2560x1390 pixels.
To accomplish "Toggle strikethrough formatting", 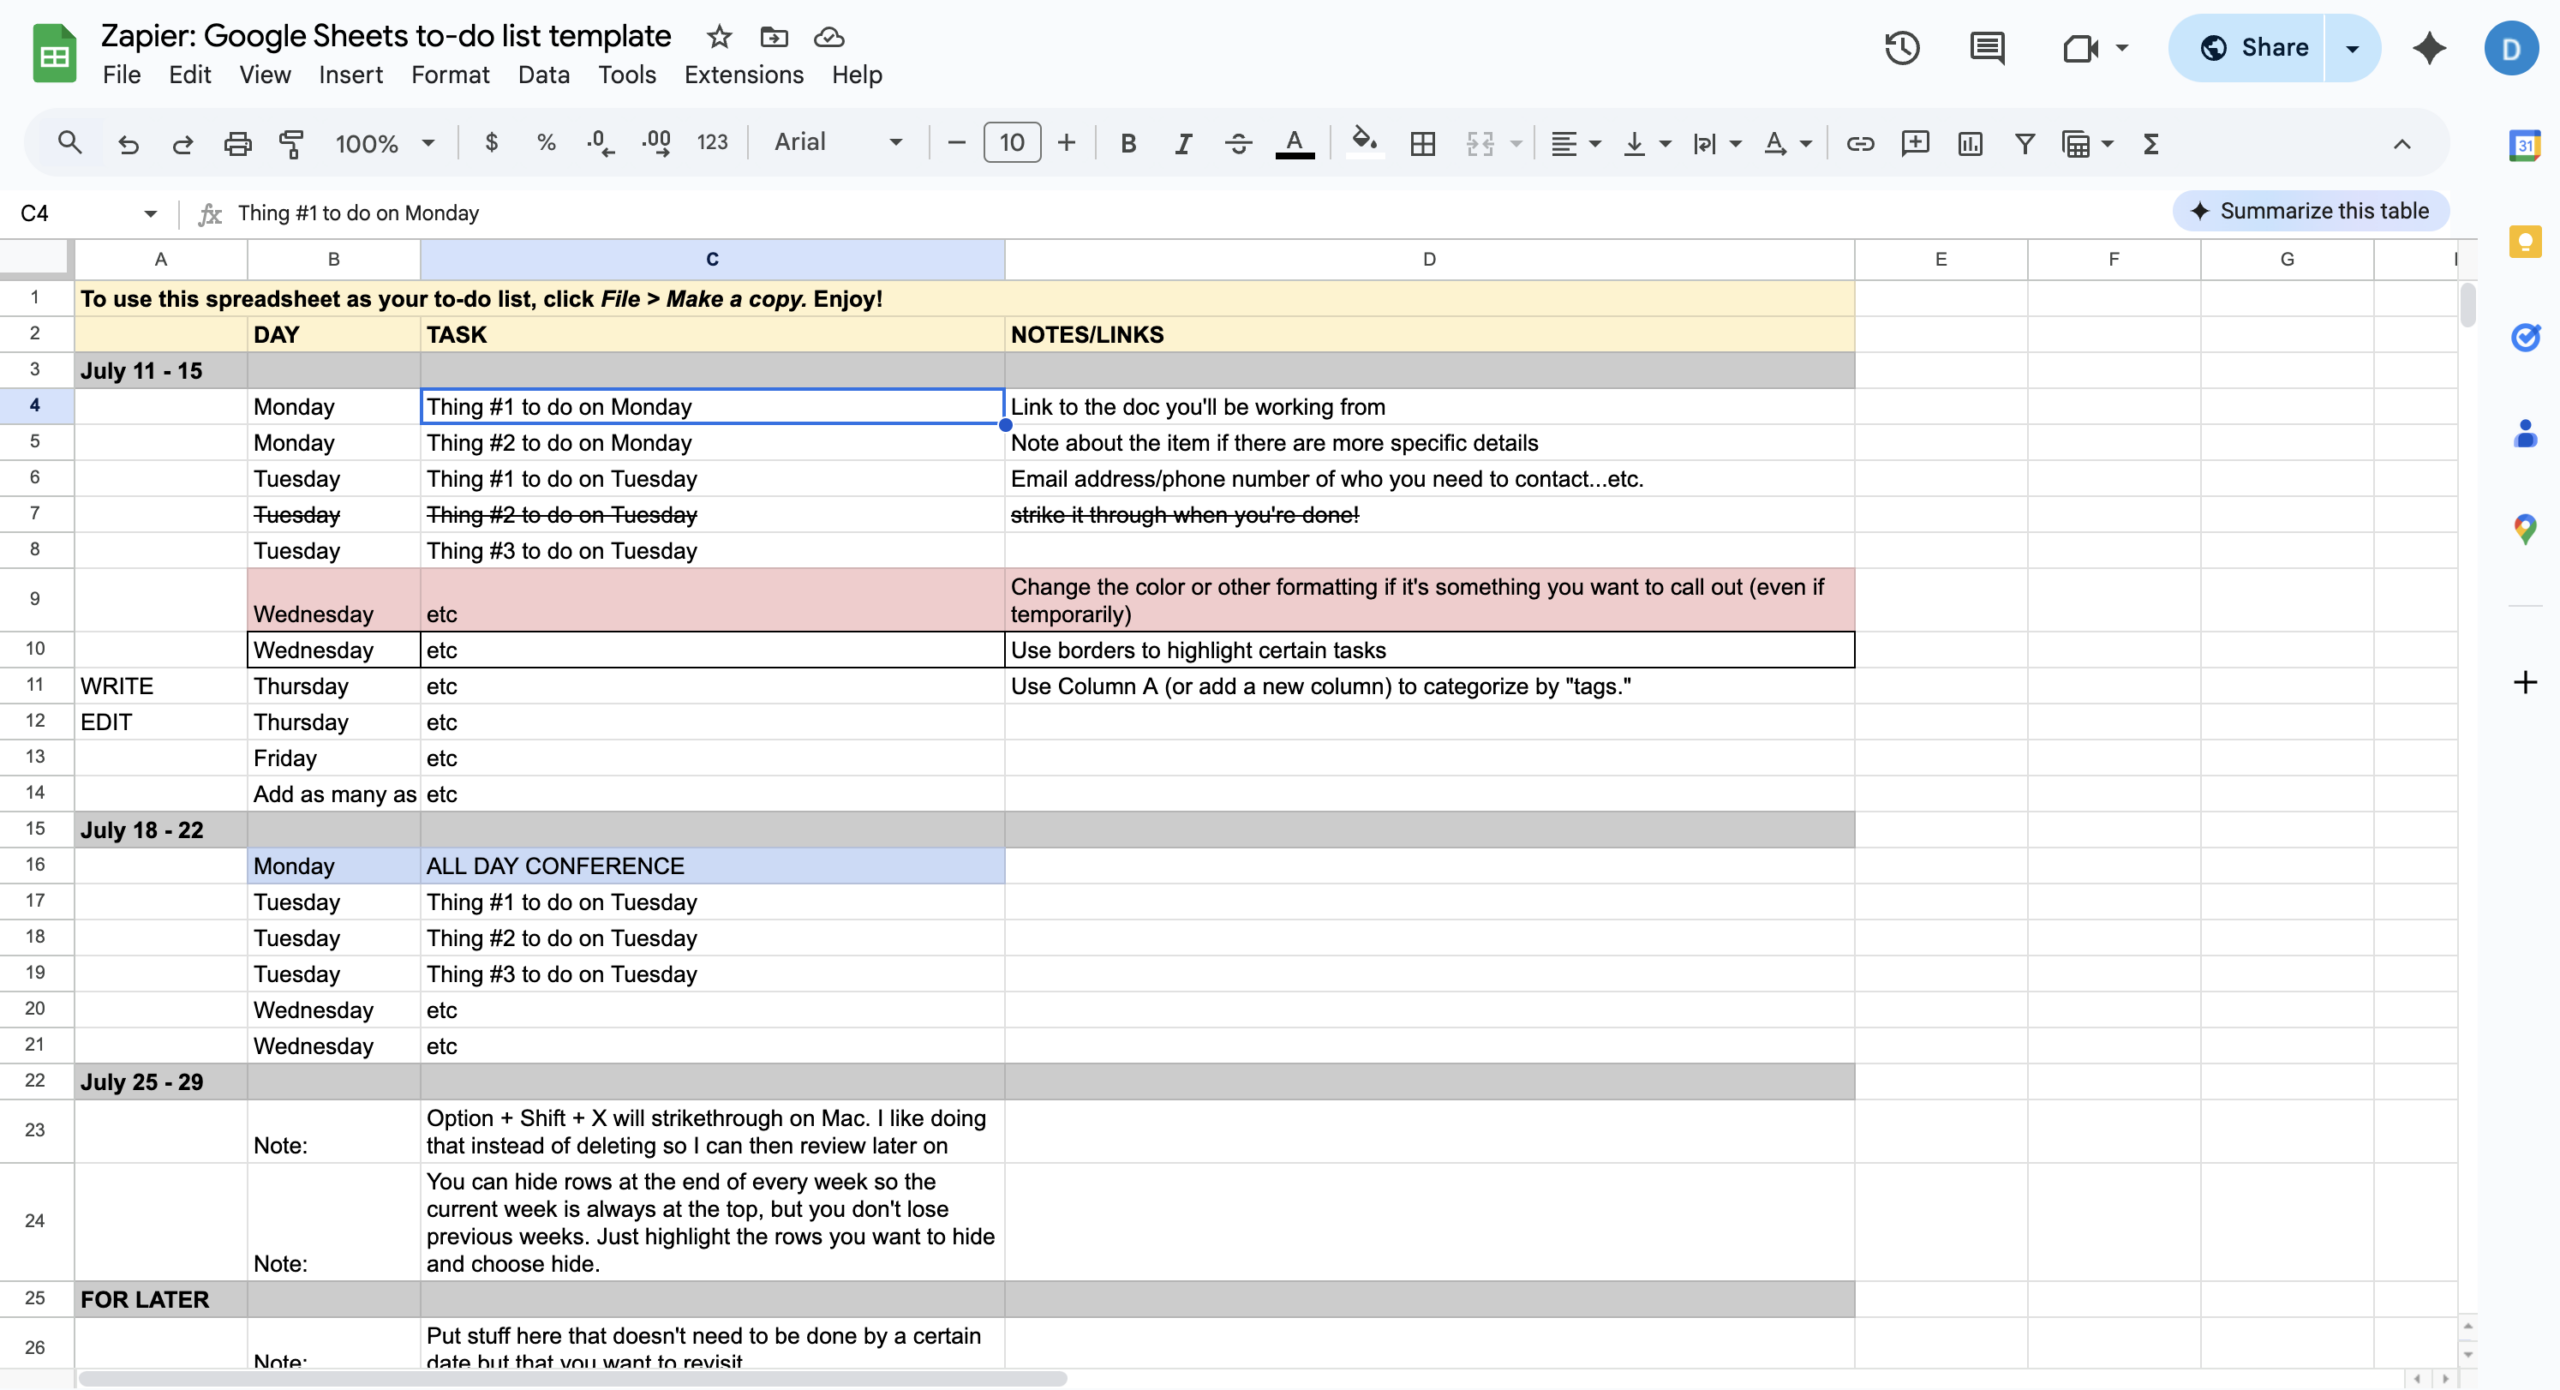I will click(x=1237, y=143).
